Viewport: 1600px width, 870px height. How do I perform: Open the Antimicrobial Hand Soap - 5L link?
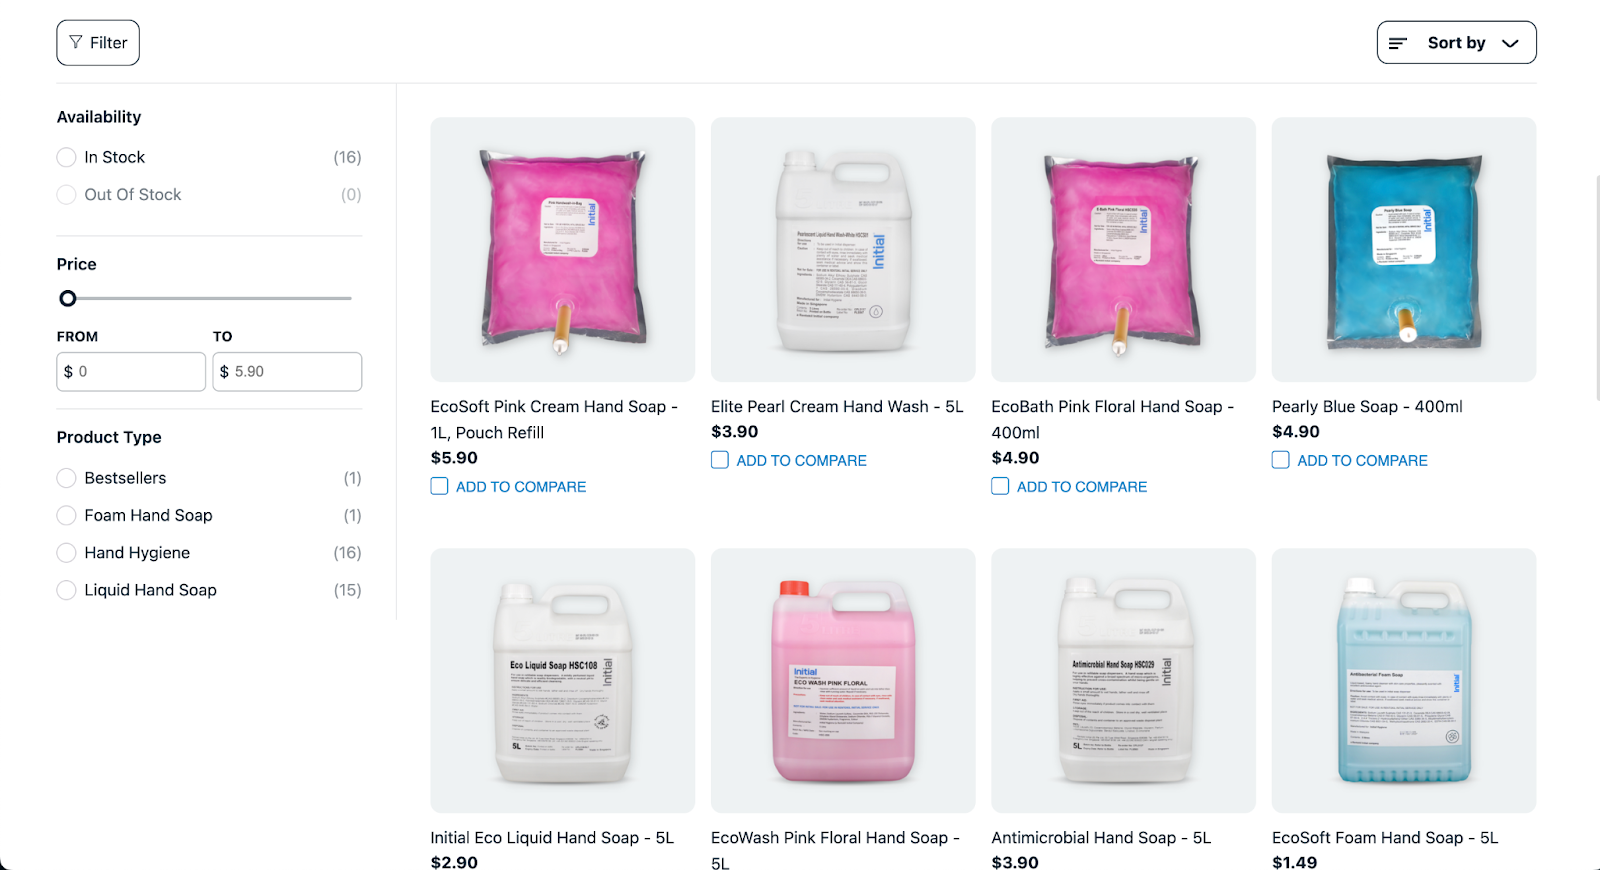[x=1101, y=838]
